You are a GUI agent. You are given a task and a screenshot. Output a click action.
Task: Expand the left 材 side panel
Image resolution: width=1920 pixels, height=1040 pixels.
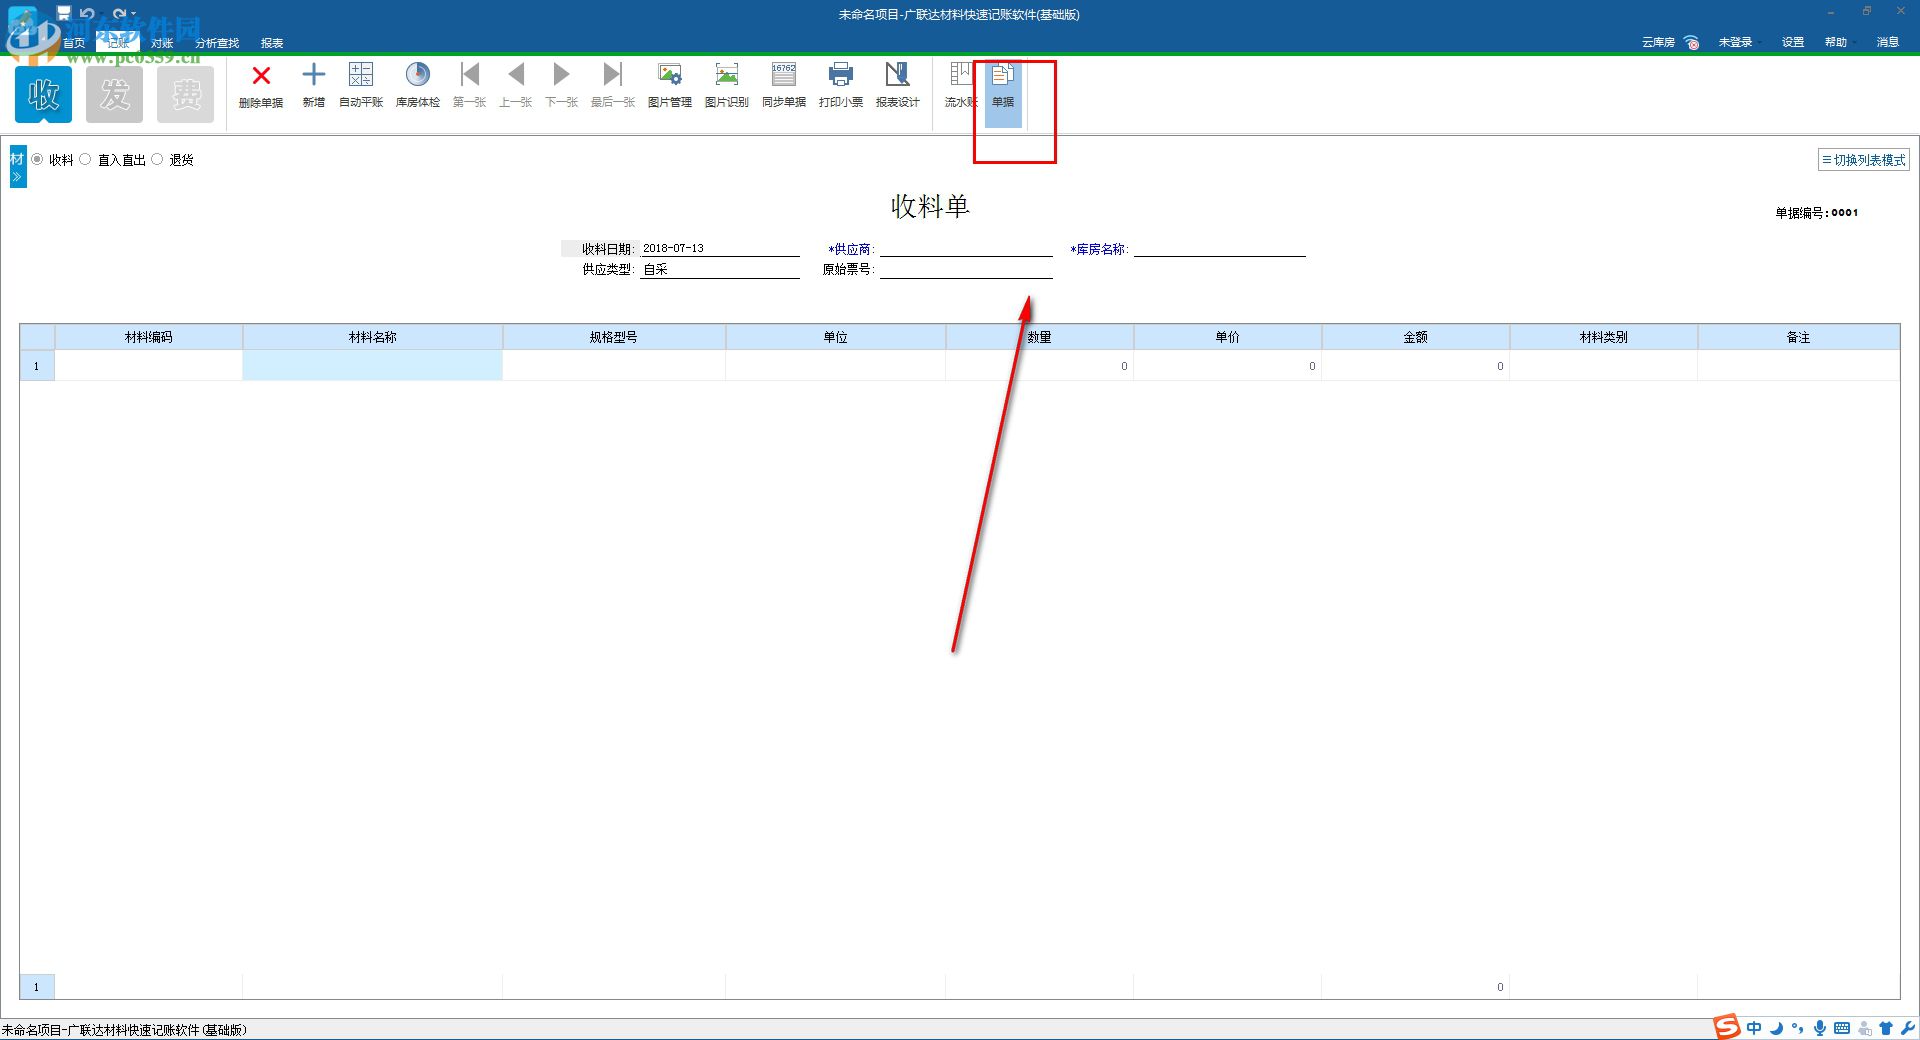point(16,166)
